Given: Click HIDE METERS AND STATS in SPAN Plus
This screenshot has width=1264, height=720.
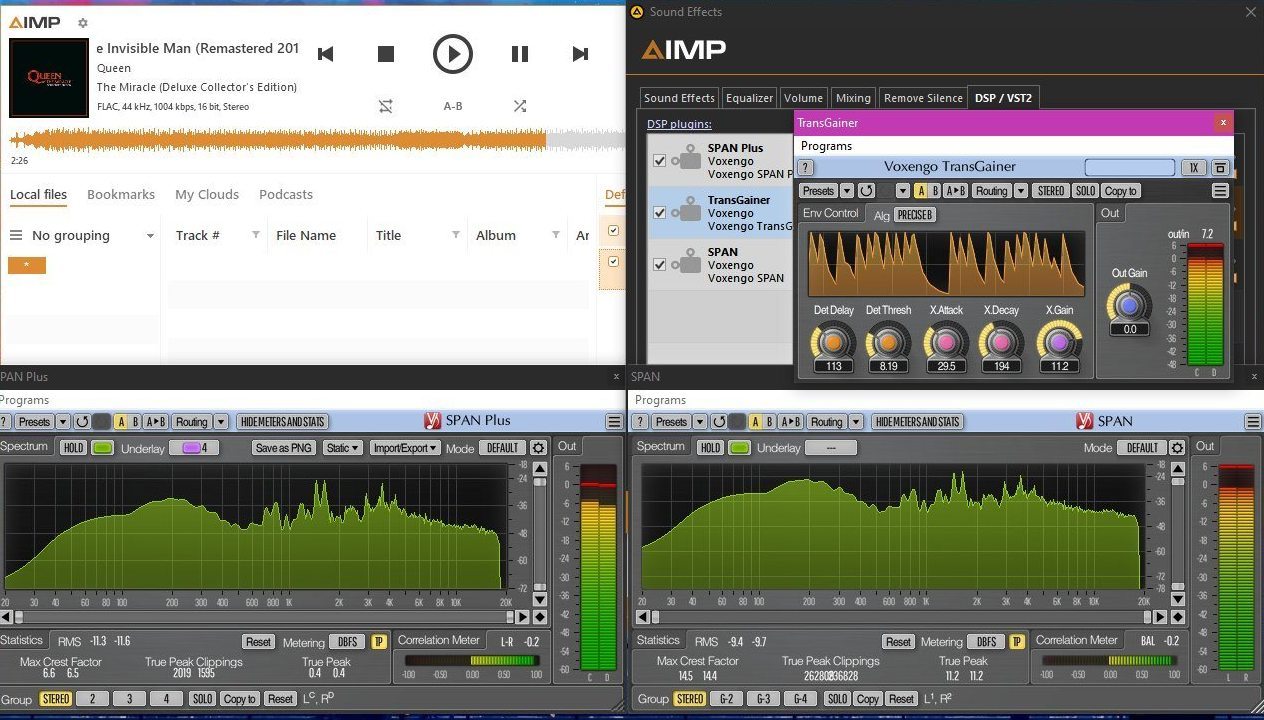Looking at the screenshot, I should tap(283, 422).
